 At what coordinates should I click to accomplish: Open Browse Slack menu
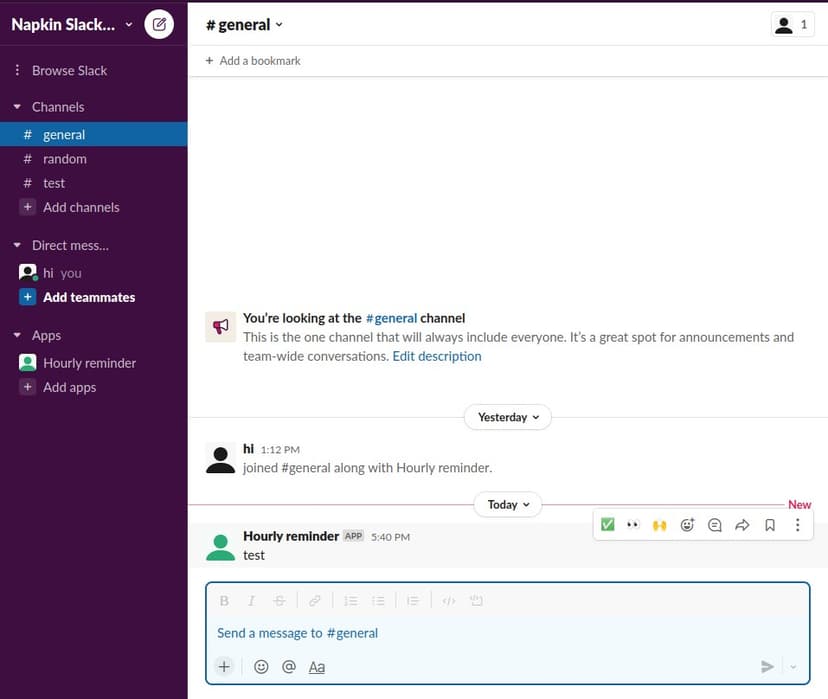pos(69,70)
